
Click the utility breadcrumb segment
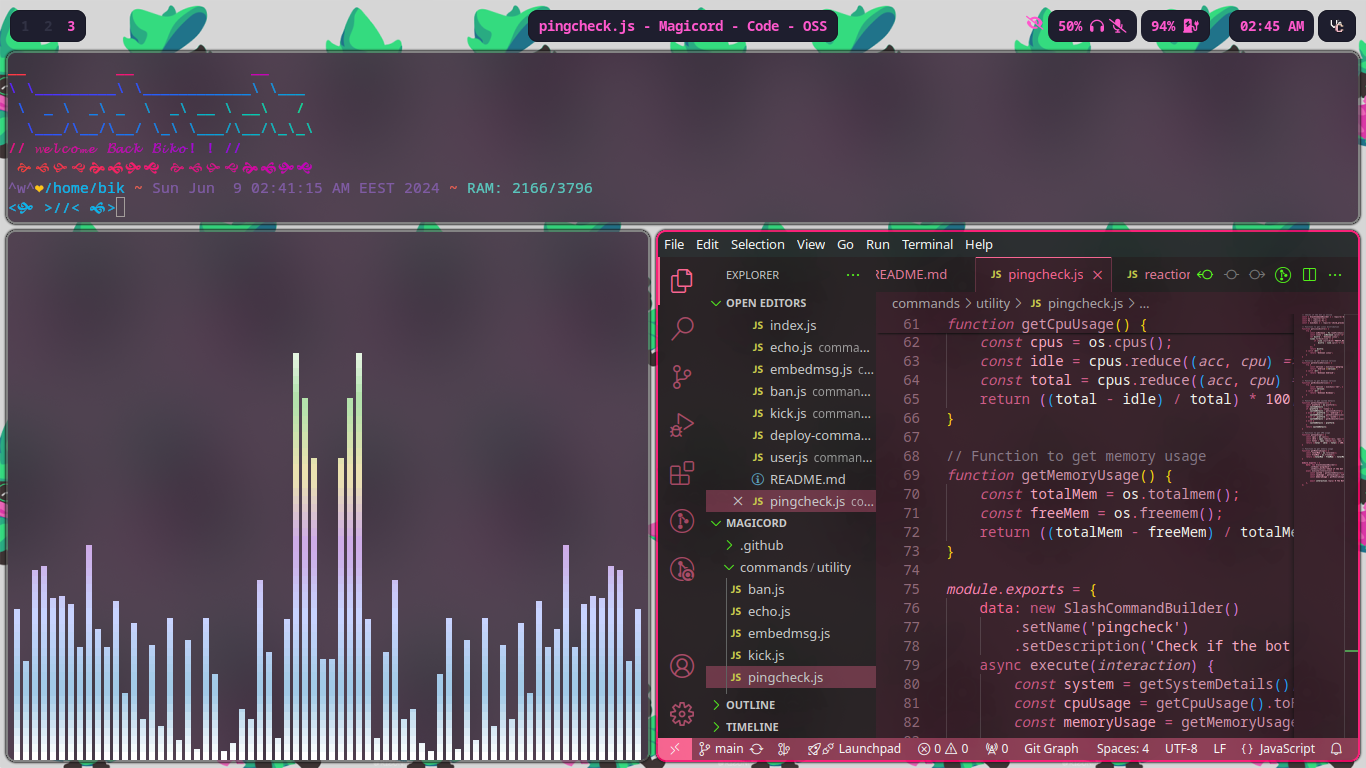(x=993, y=303)
